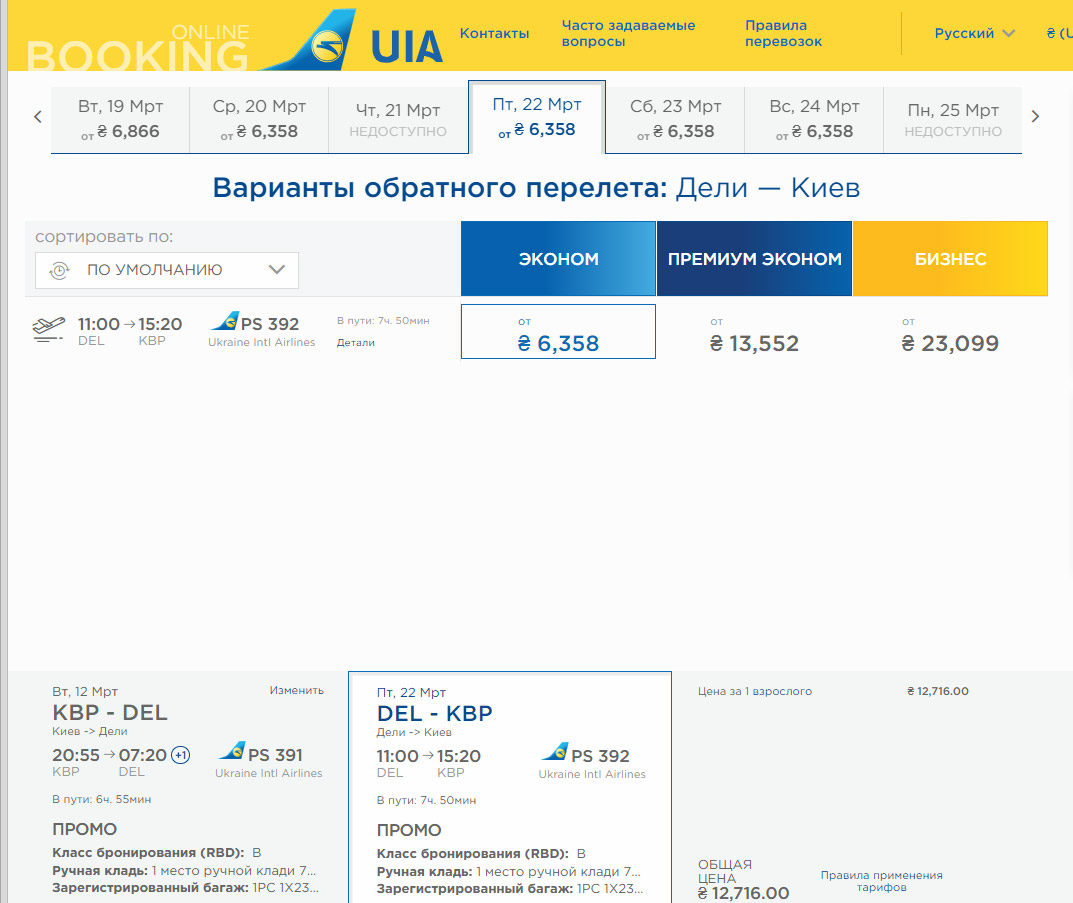The height and width of the screenshot is (903, 1073).
Task: Click the В пути: 7ч. 50мин text in results row
Action: 383,321
